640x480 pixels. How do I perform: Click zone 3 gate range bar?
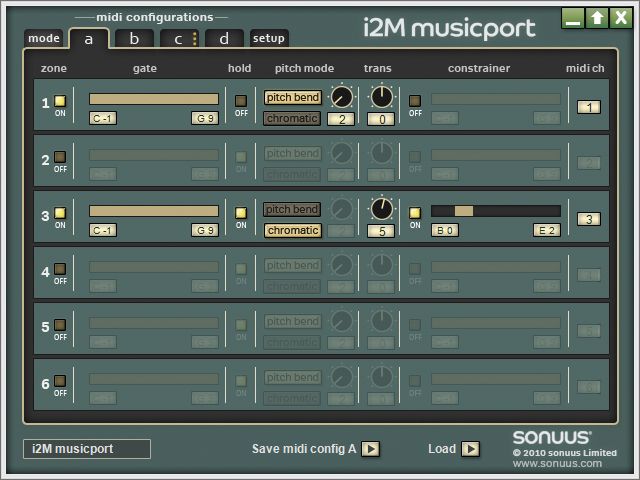click(154, 211)
